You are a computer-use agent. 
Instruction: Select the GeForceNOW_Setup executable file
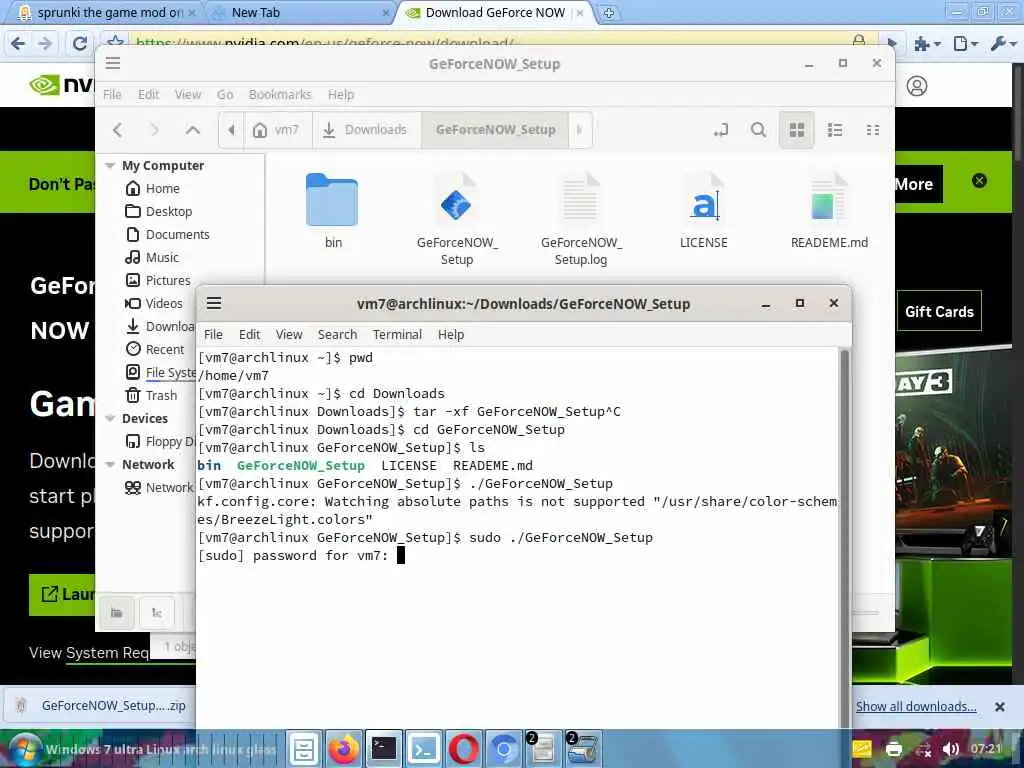pos(457,219)
